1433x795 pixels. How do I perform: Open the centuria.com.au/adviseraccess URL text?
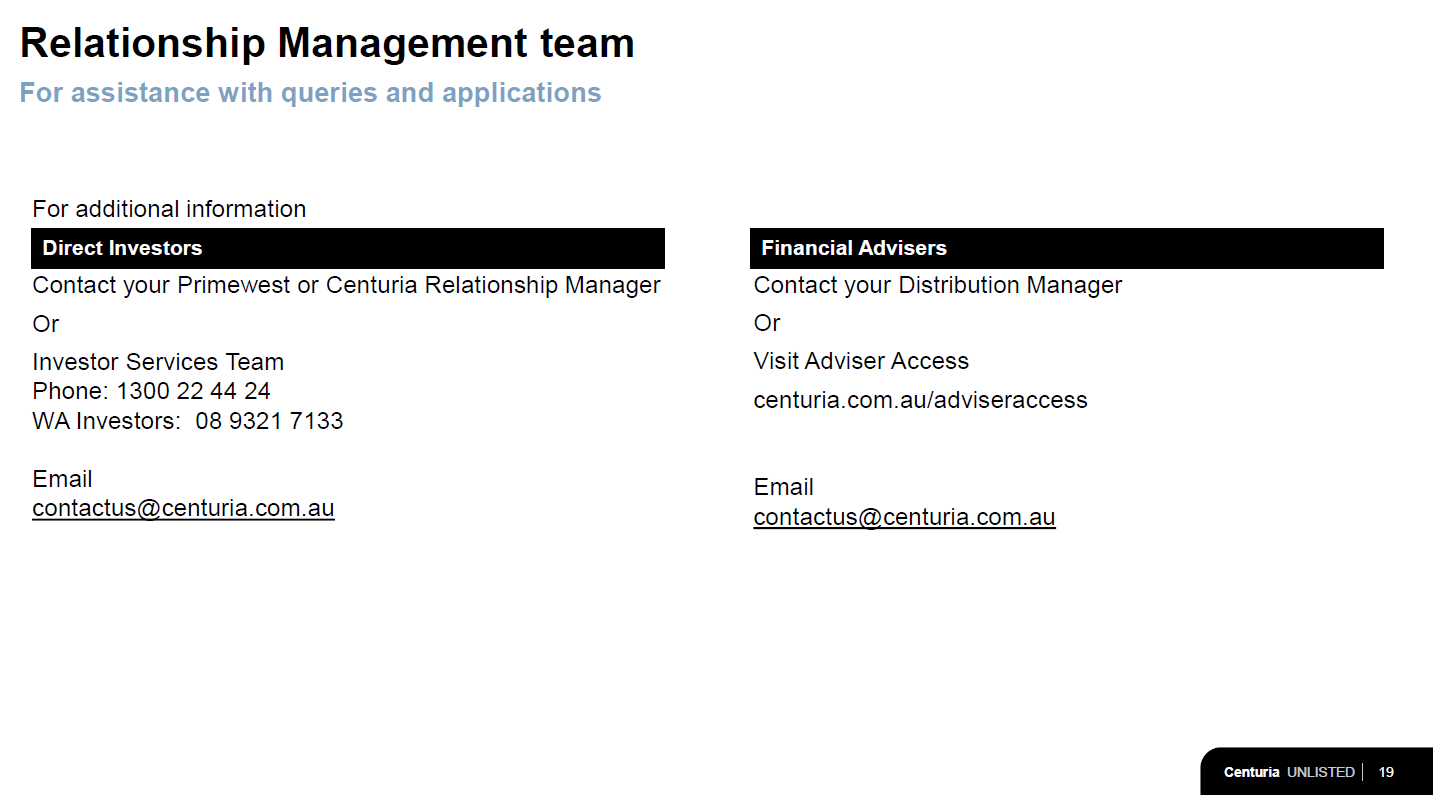point(920,400)
